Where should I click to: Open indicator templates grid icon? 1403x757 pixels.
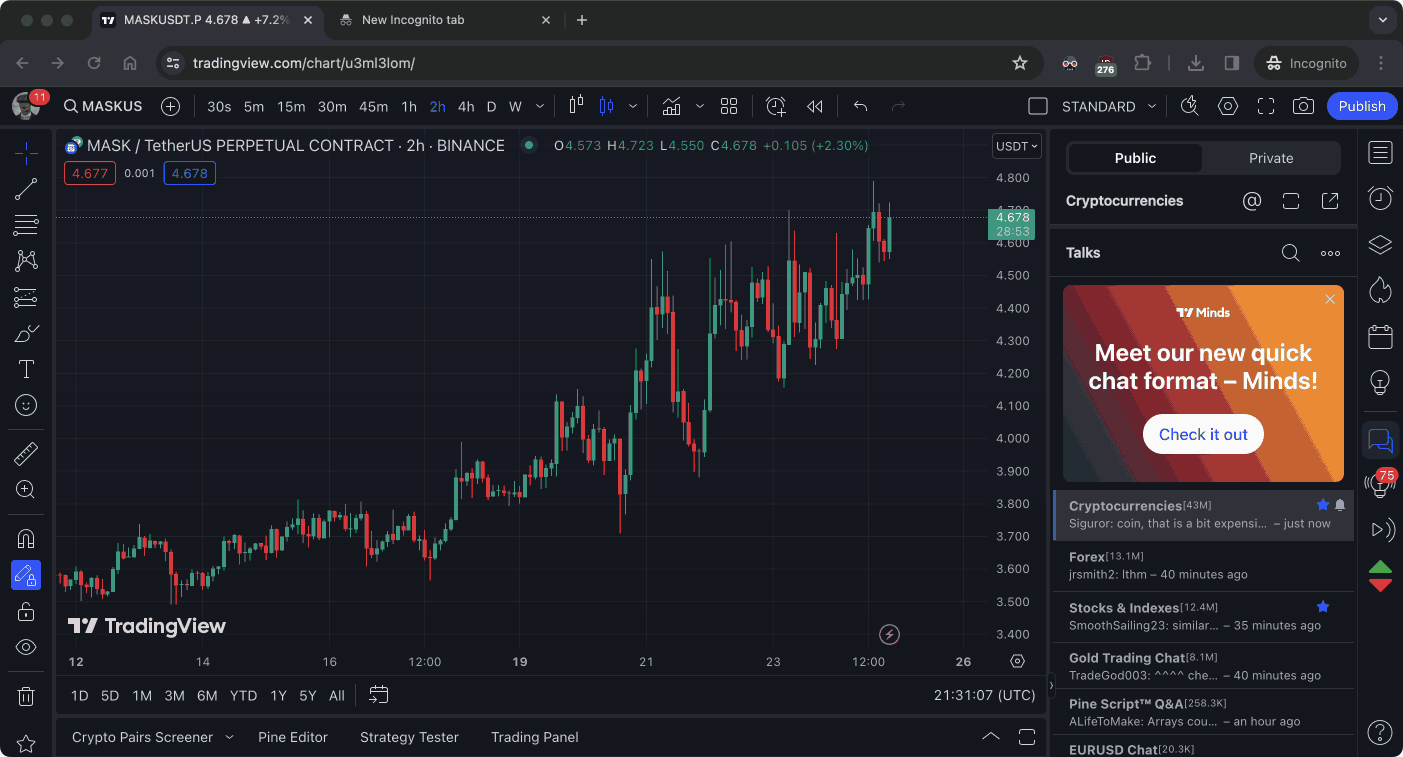coord(729,106)
